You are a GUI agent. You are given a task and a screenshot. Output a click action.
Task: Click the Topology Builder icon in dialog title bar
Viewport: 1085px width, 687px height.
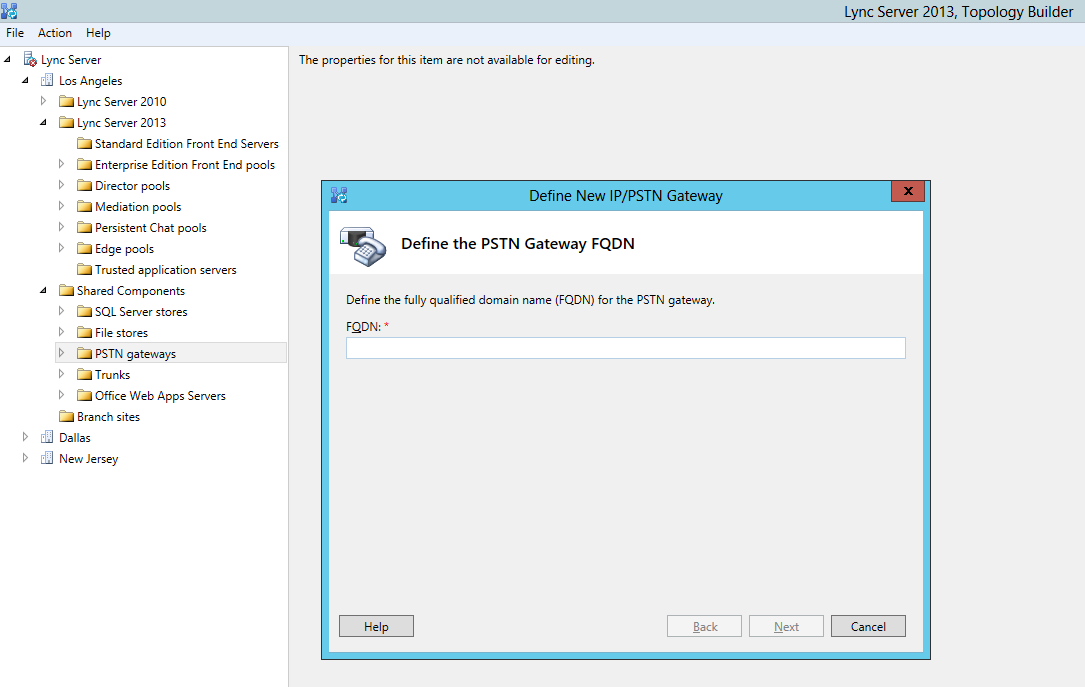point(339,195)
